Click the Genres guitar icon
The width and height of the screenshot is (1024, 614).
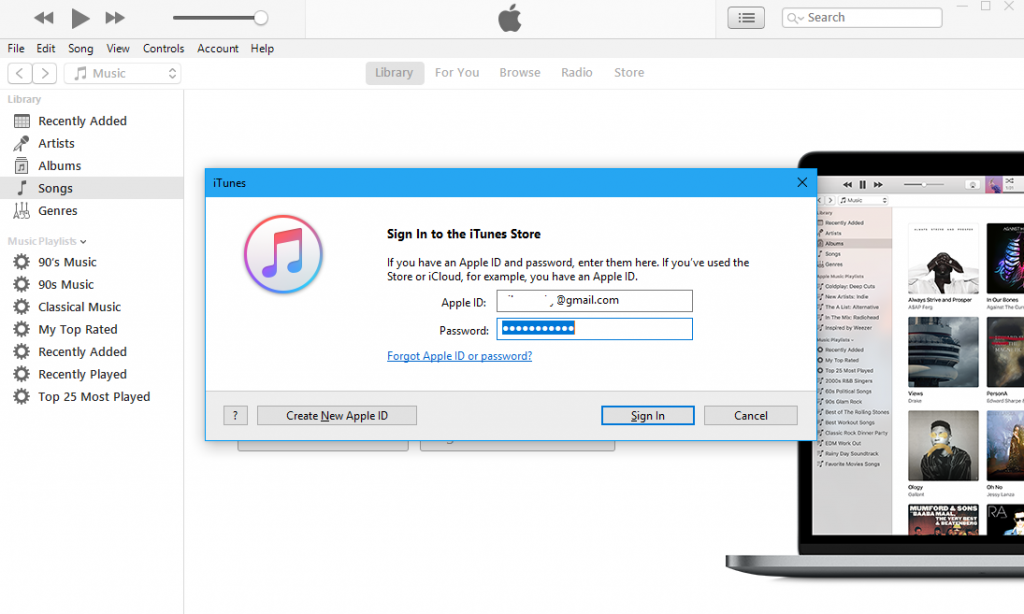(x=22, y=210)
